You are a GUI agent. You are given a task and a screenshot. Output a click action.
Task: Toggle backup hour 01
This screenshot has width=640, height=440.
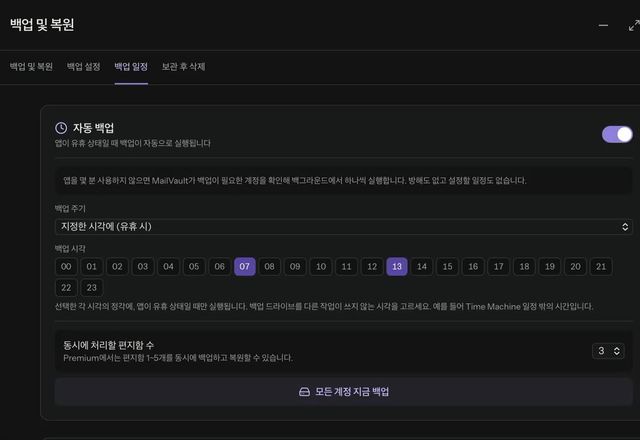91,267
